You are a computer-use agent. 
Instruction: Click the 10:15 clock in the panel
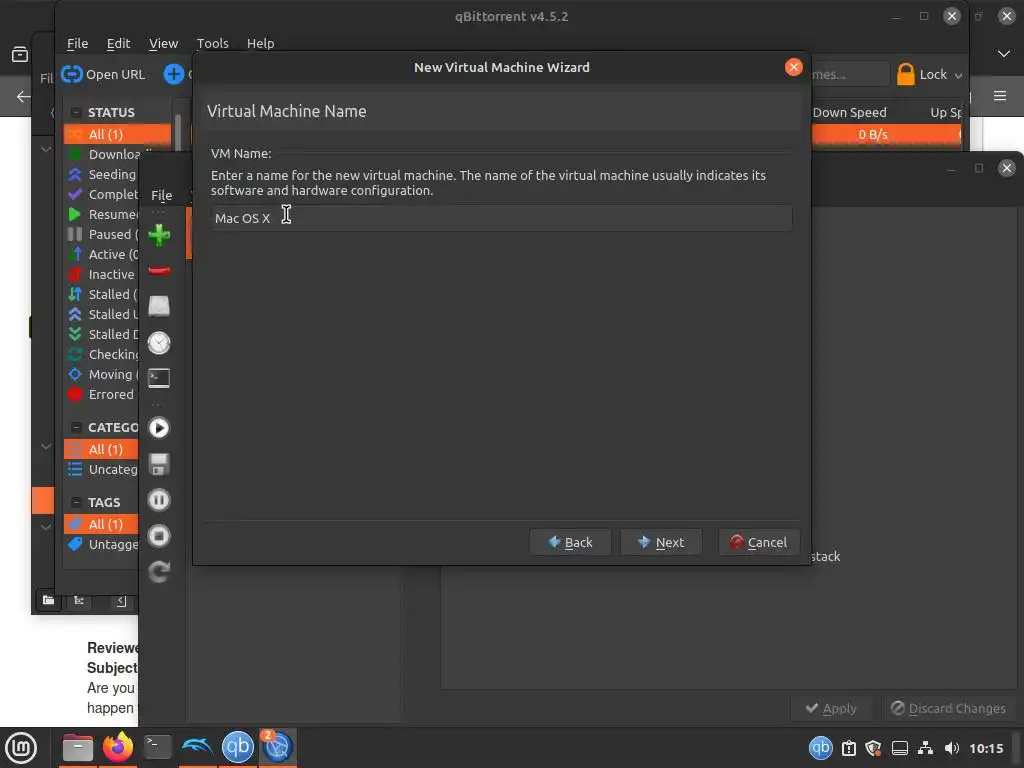pos(986,748)
